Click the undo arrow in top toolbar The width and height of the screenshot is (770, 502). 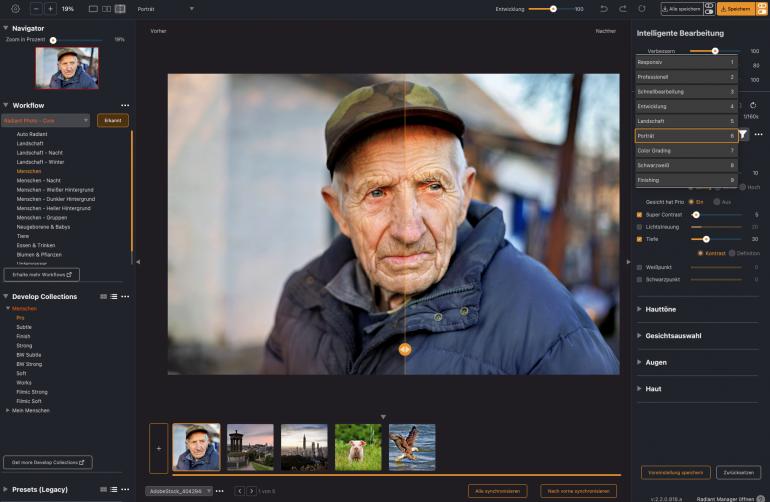click(604, 8)
